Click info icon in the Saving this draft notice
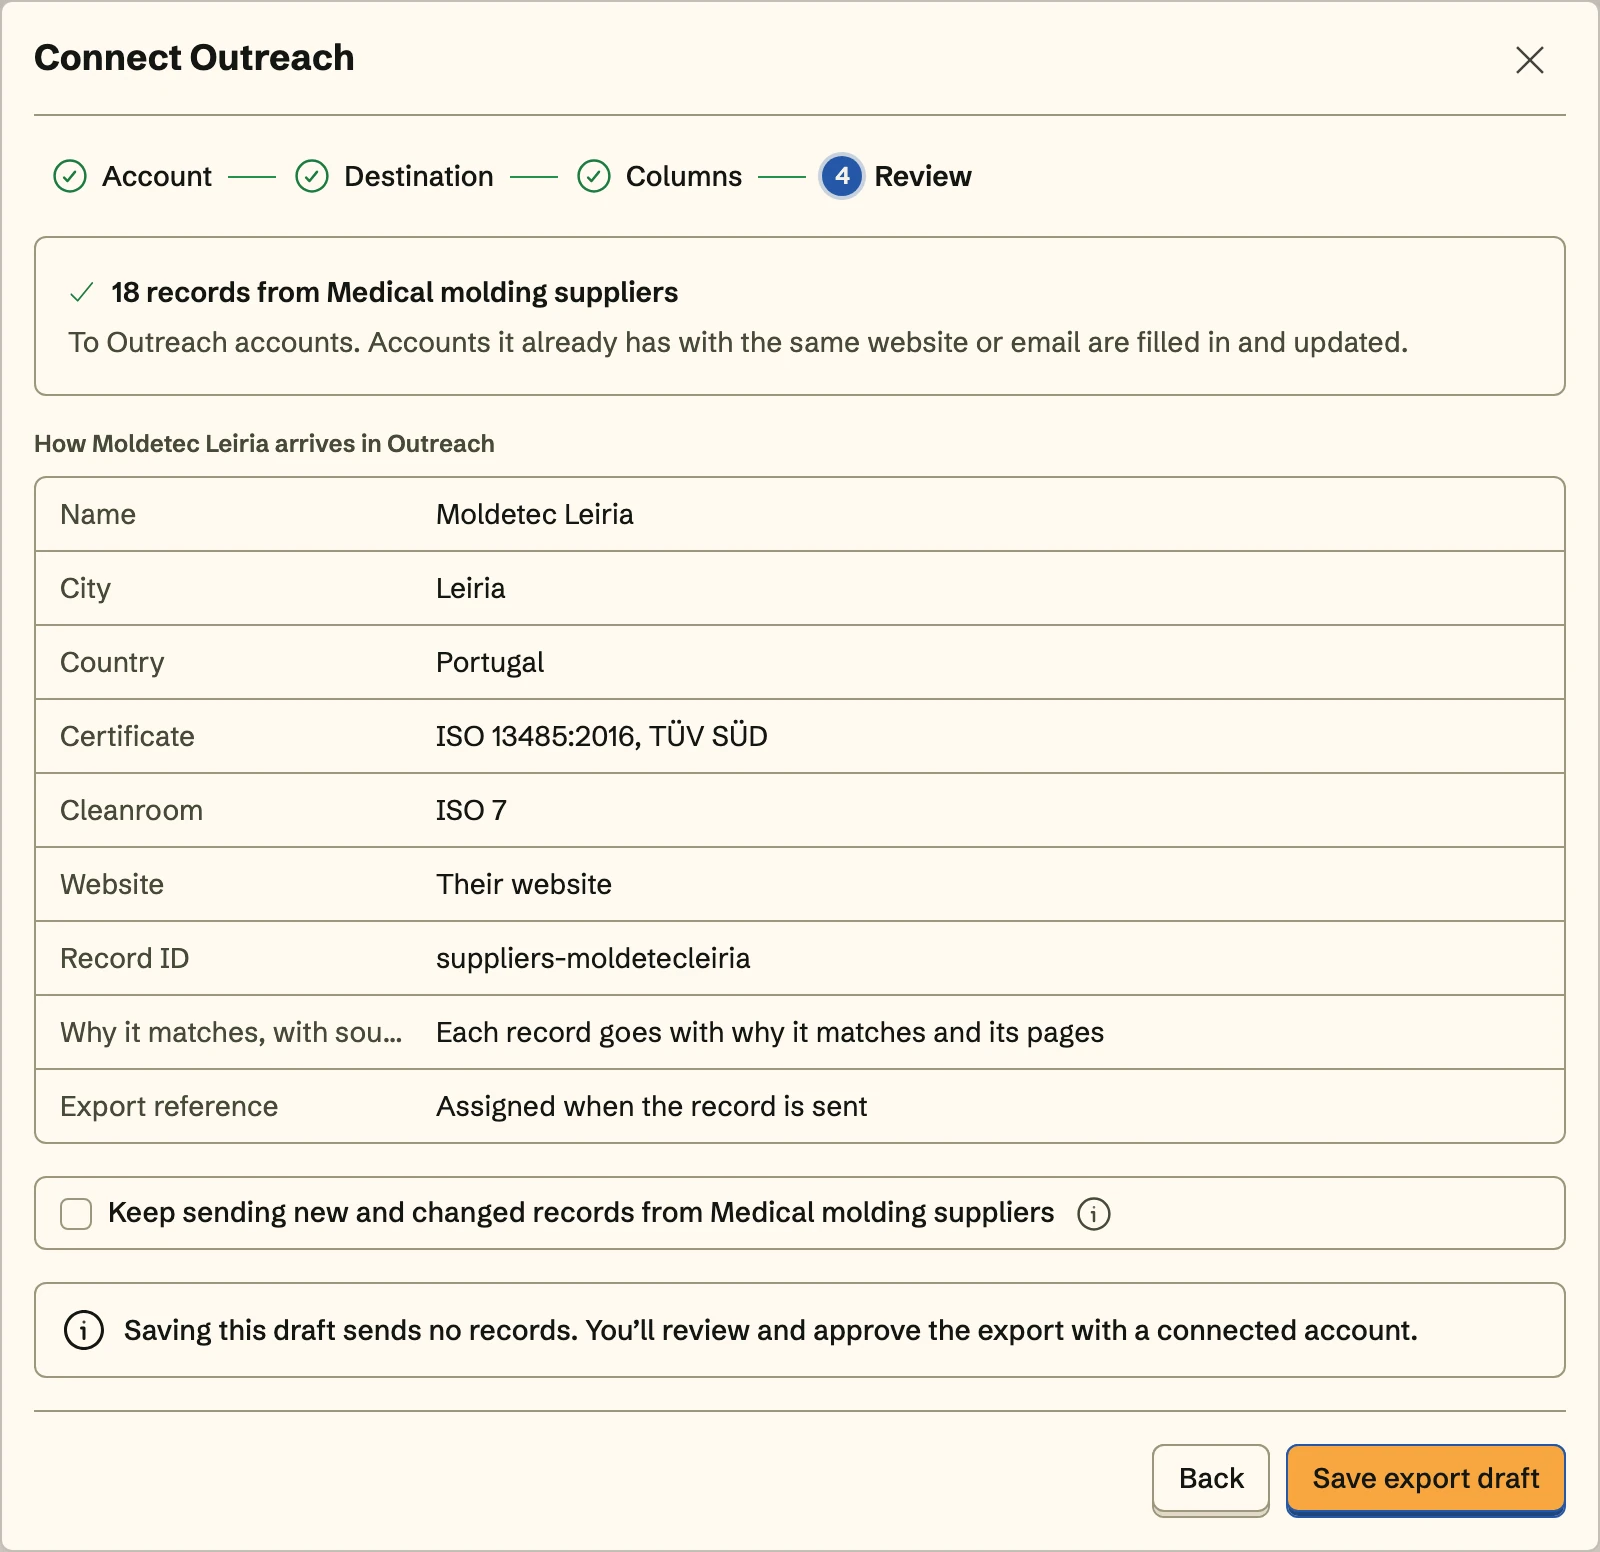This screenshot has height=1552, width=1600. point(84,1330)
